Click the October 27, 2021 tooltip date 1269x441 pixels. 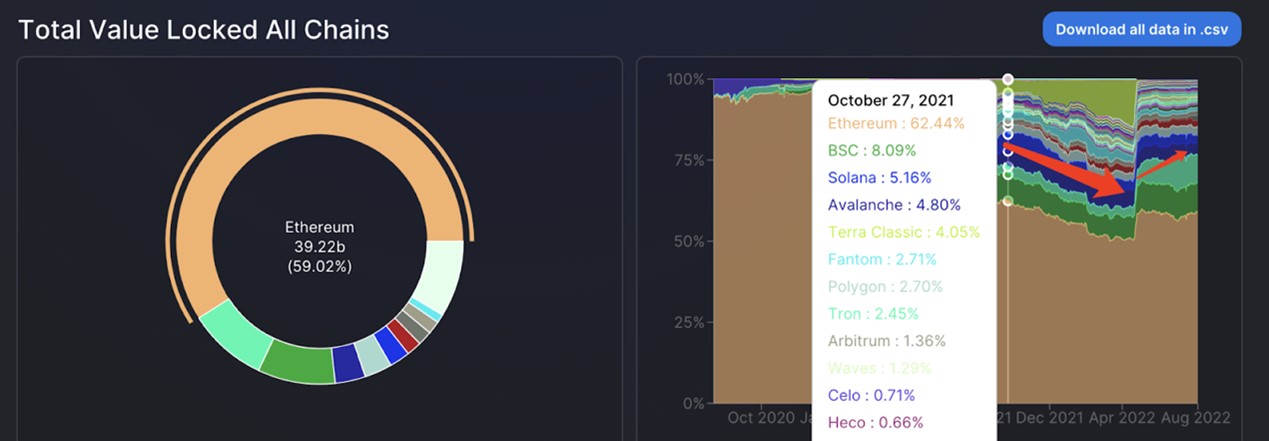pos(891,100)
